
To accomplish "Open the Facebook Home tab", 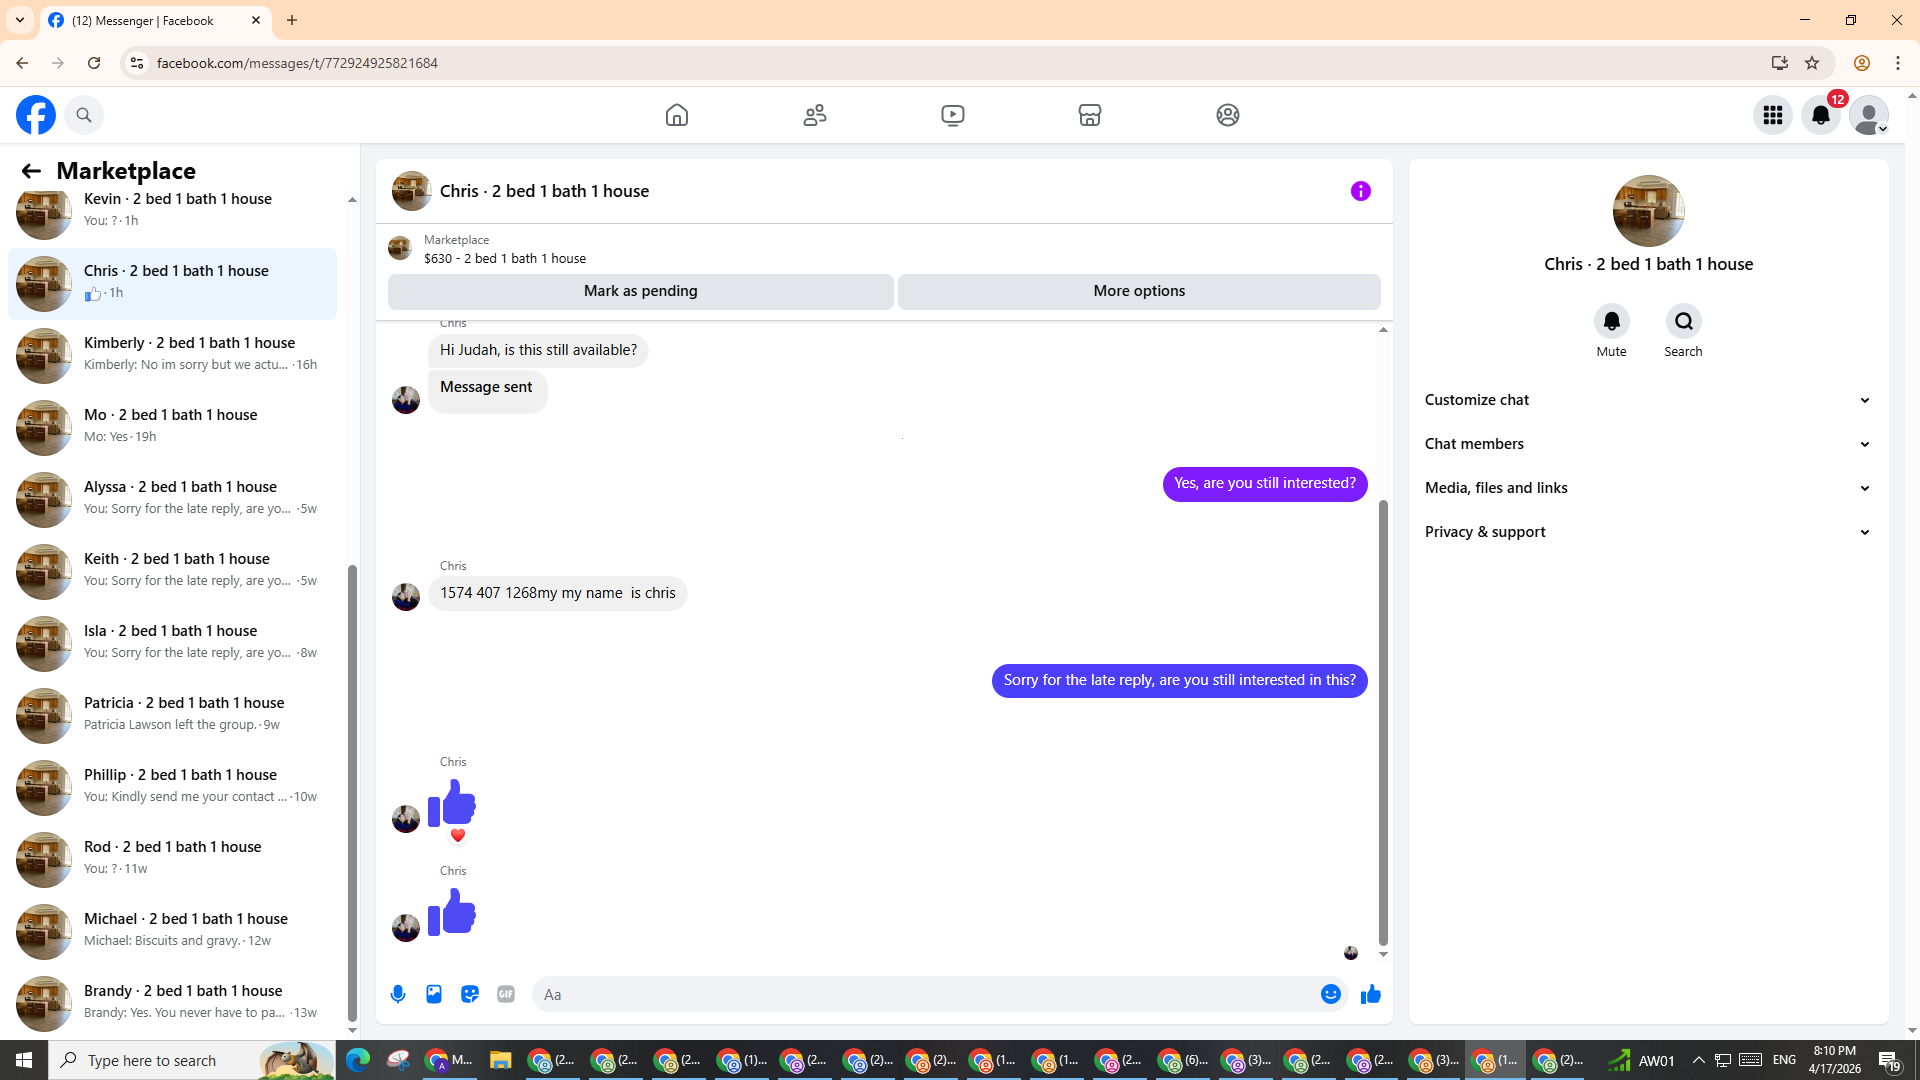I will pos(677,115).
